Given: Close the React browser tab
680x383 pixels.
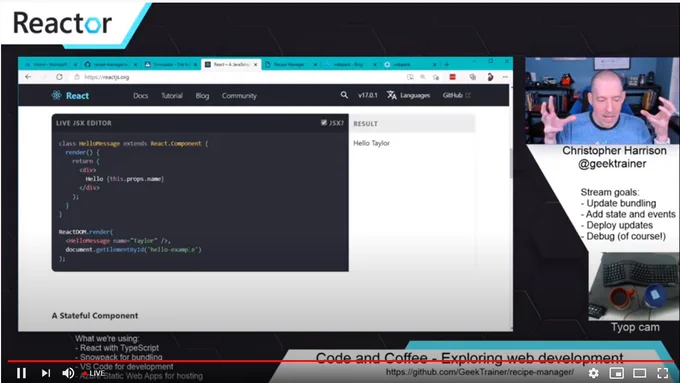Looking at the screenshot, I should [x=255, y=65].
